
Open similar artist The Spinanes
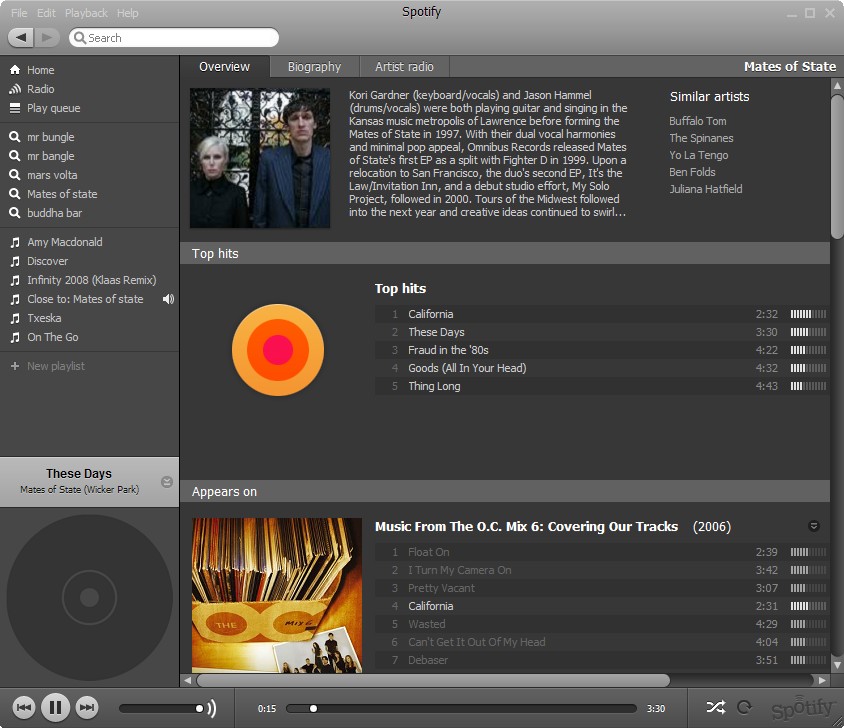click(x=701, y=138)
